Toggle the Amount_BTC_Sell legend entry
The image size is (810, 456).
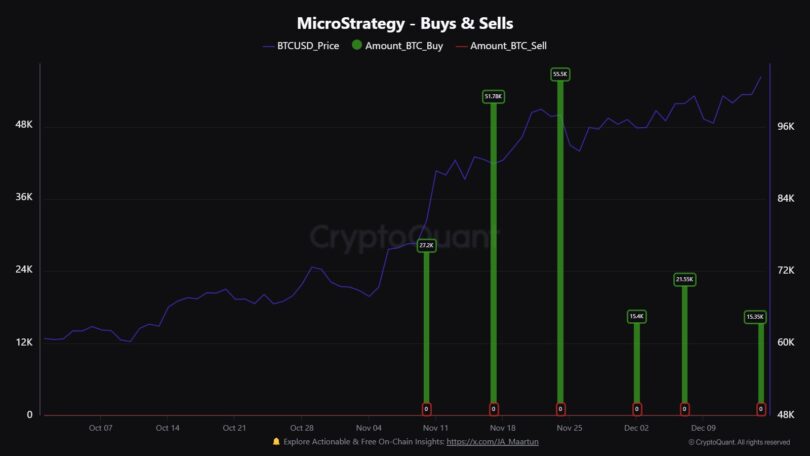tap(501, 45)
